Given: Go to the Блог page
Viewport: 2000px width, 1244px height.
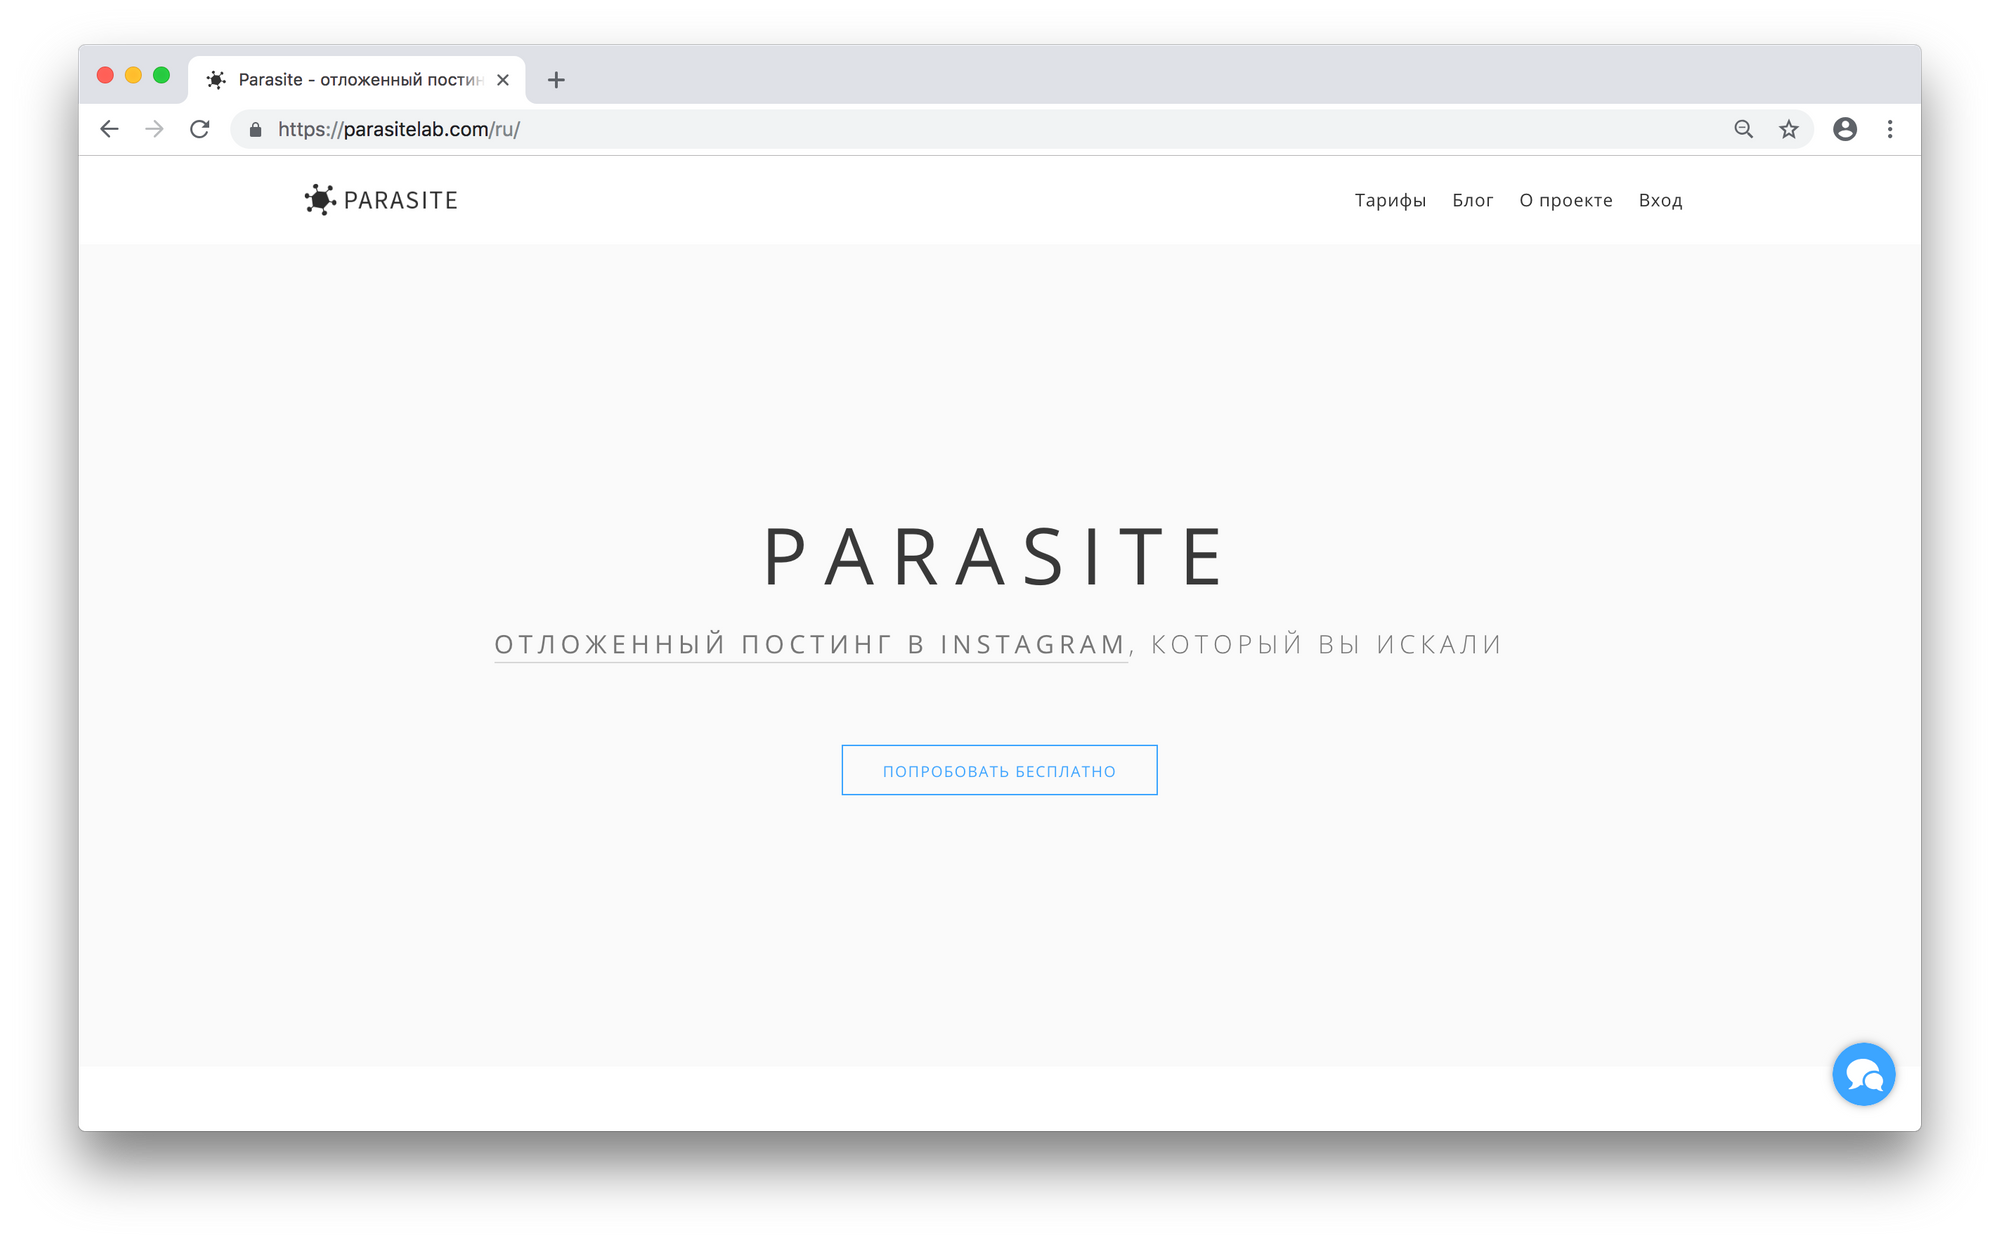Looking at the screenshot, I should [1472, 200].
